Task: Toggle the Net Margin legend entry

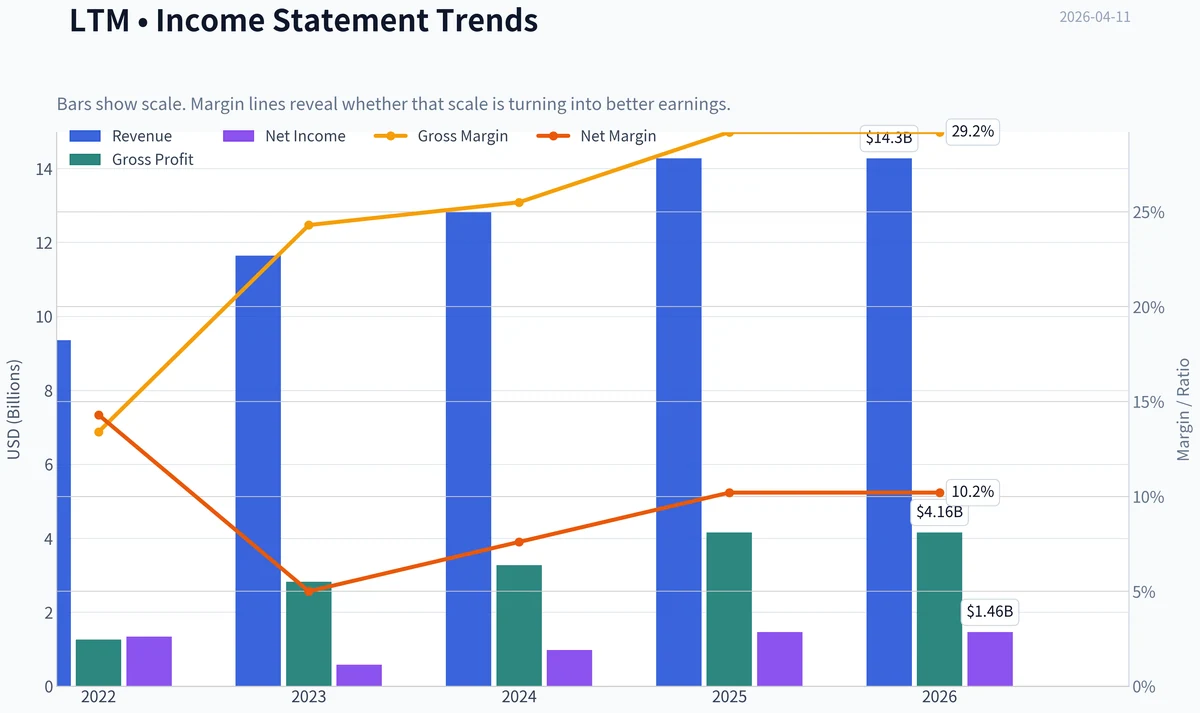Action: (x=597, y=136)
